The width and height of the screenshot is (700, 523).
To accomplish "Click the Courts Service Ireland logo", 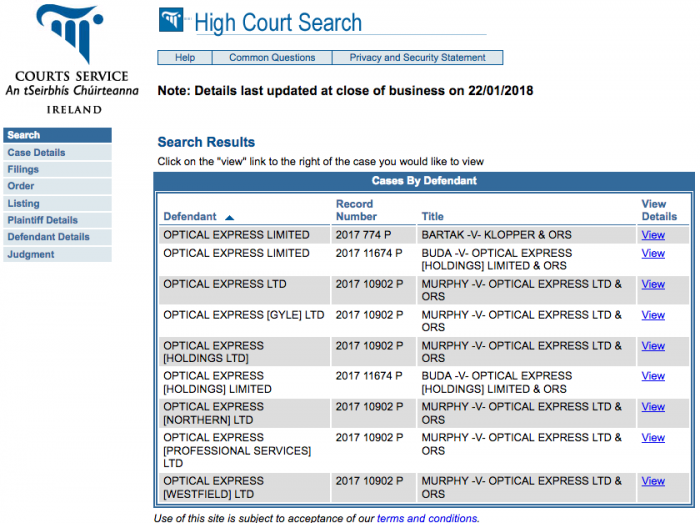I will 72,59.
